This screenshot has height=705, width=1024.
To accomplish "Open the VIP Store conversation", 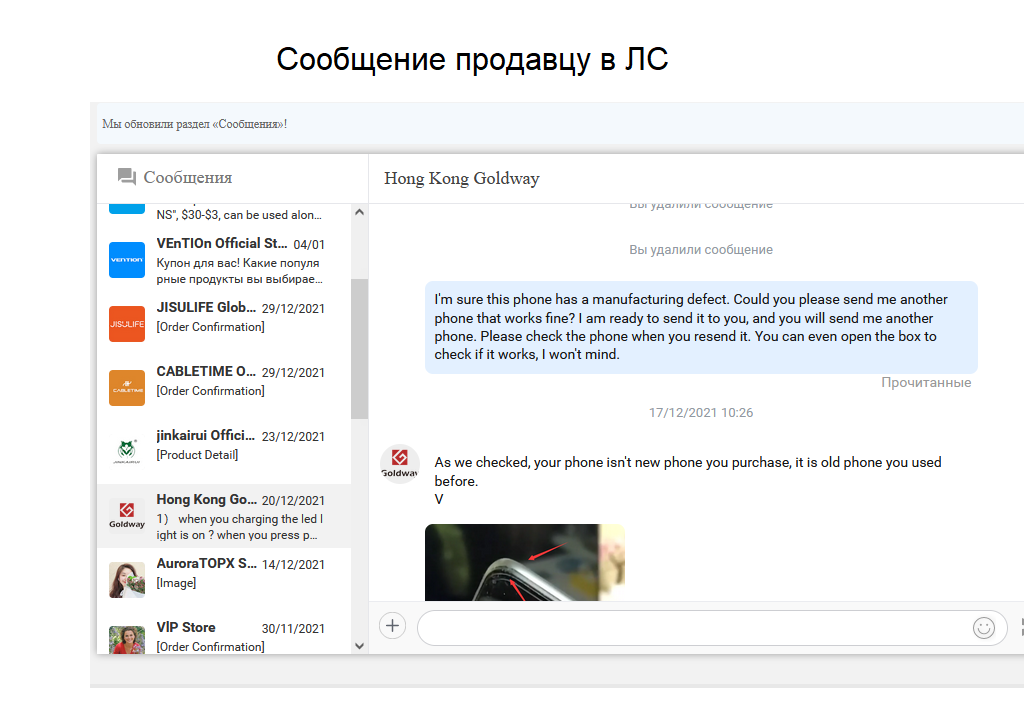I will [x=224, y=633].
